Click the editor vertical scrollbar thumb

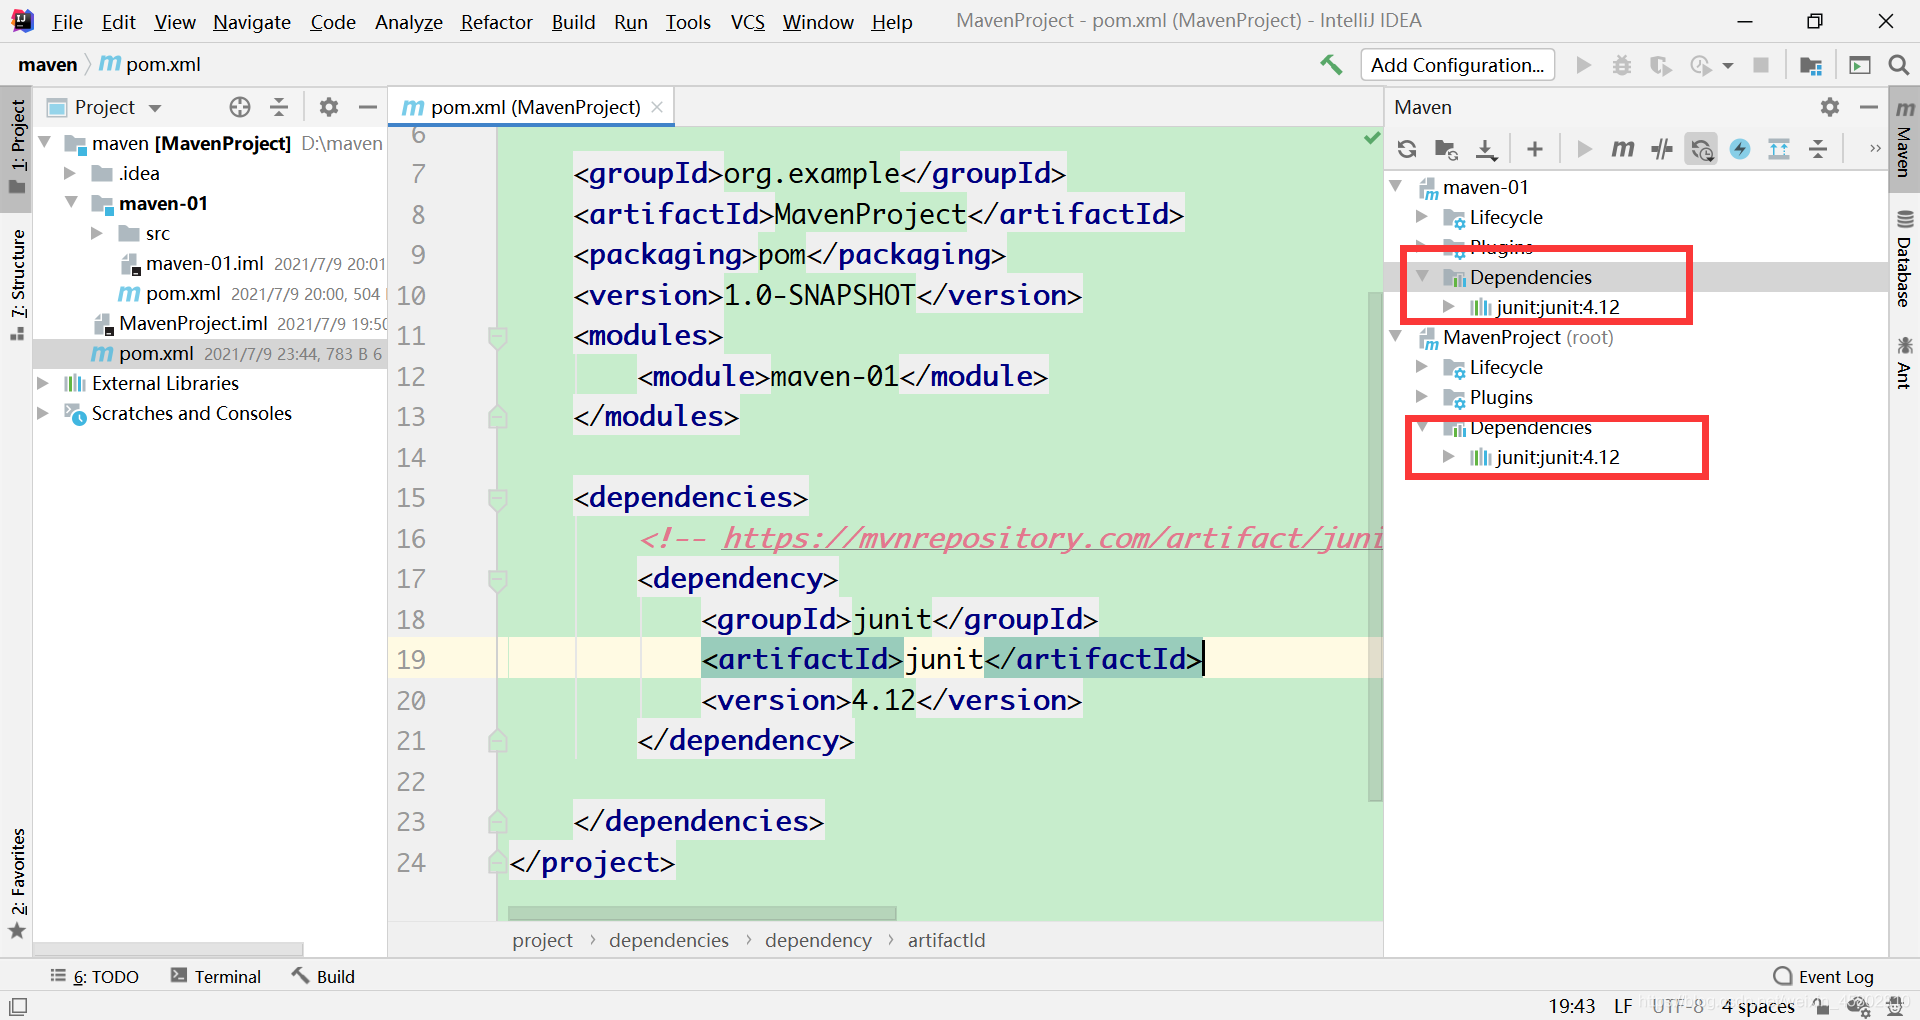click(x=1375, y=545)
